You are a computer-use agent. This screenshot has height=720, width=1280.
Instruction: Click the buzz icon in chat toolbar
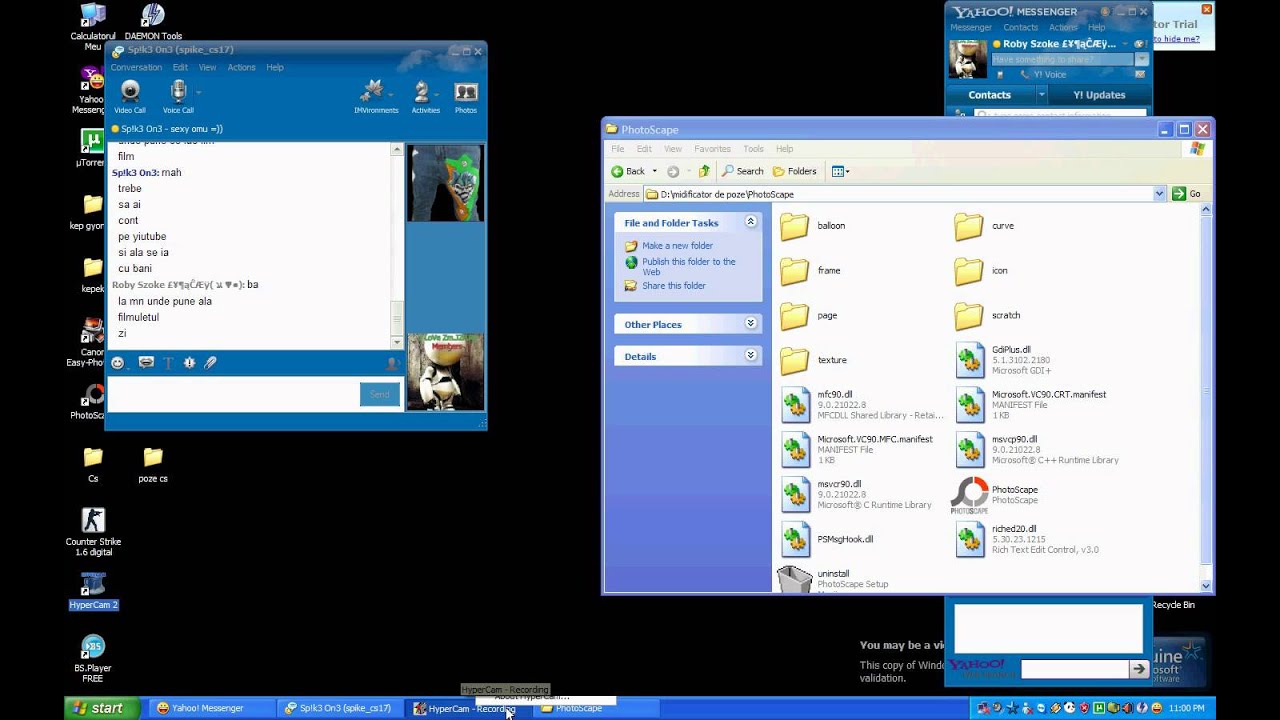coord(189,363)
